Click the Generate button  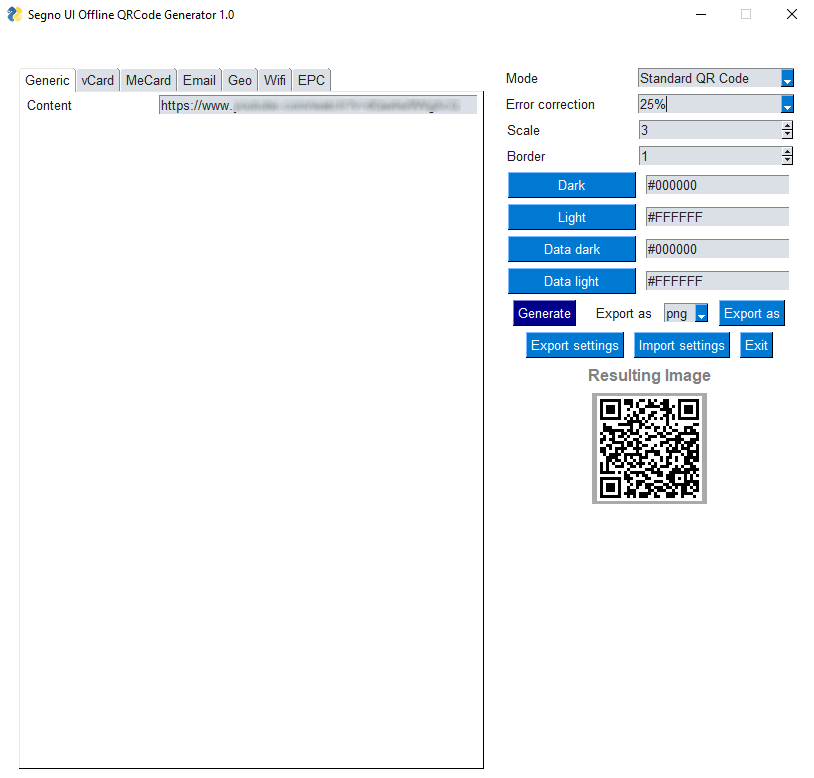pyautogui.click(x=545, y=313)
